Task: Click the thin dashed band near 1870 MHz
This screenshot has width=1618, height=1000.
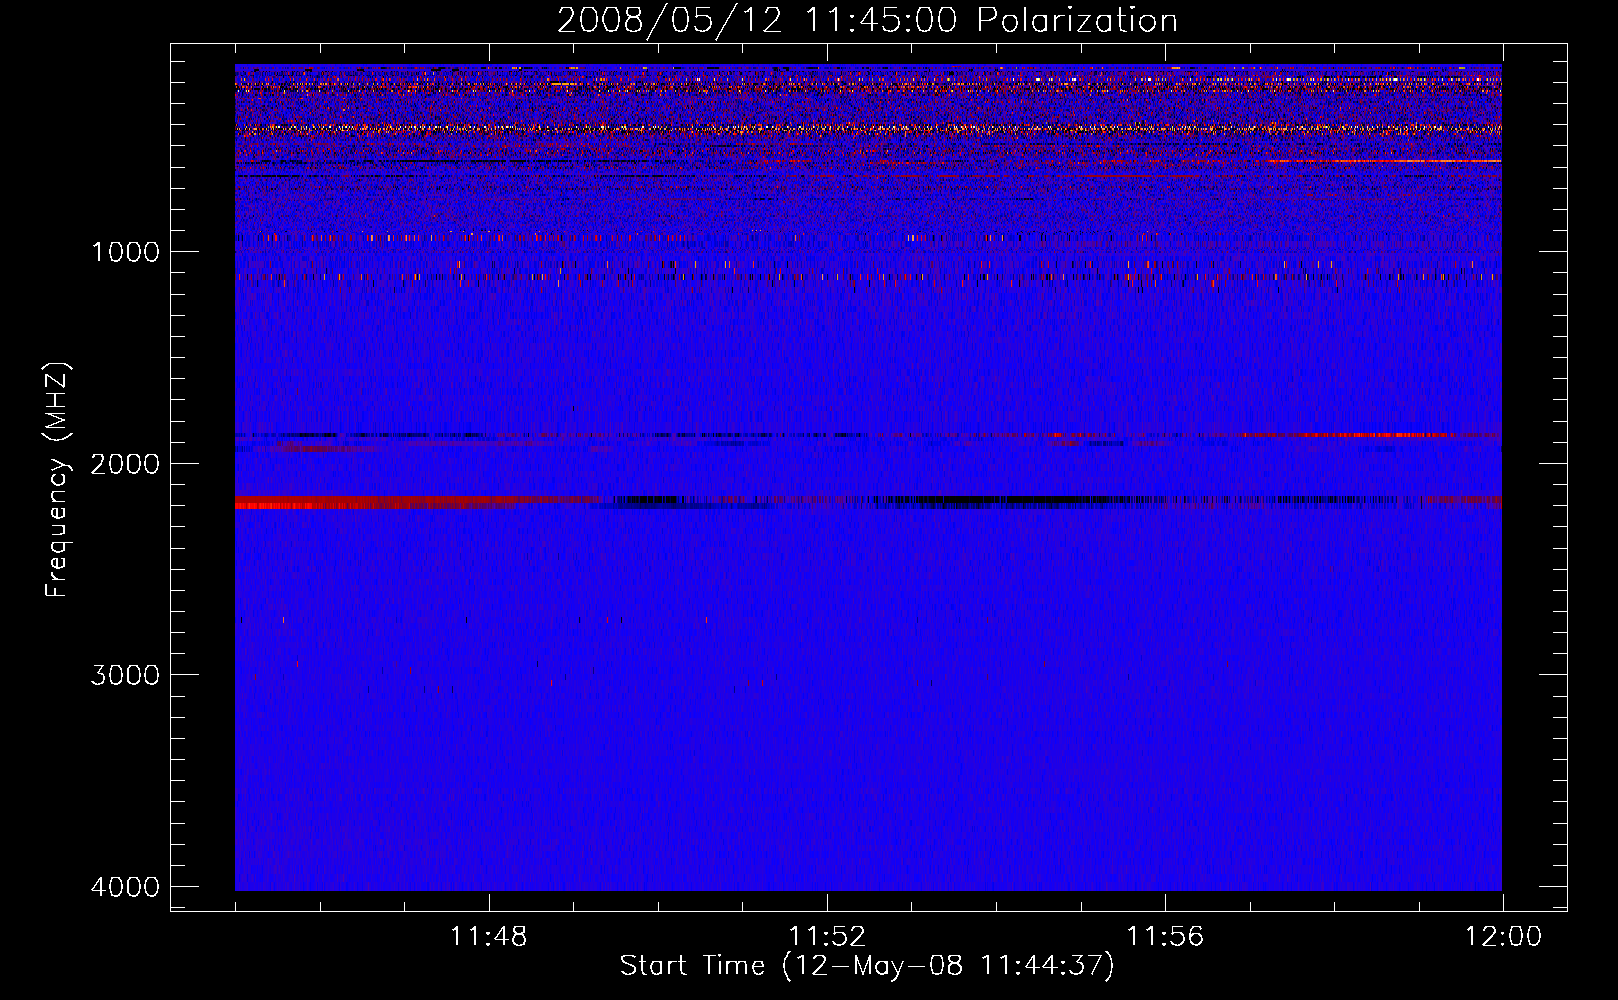Action: point(868,435)
